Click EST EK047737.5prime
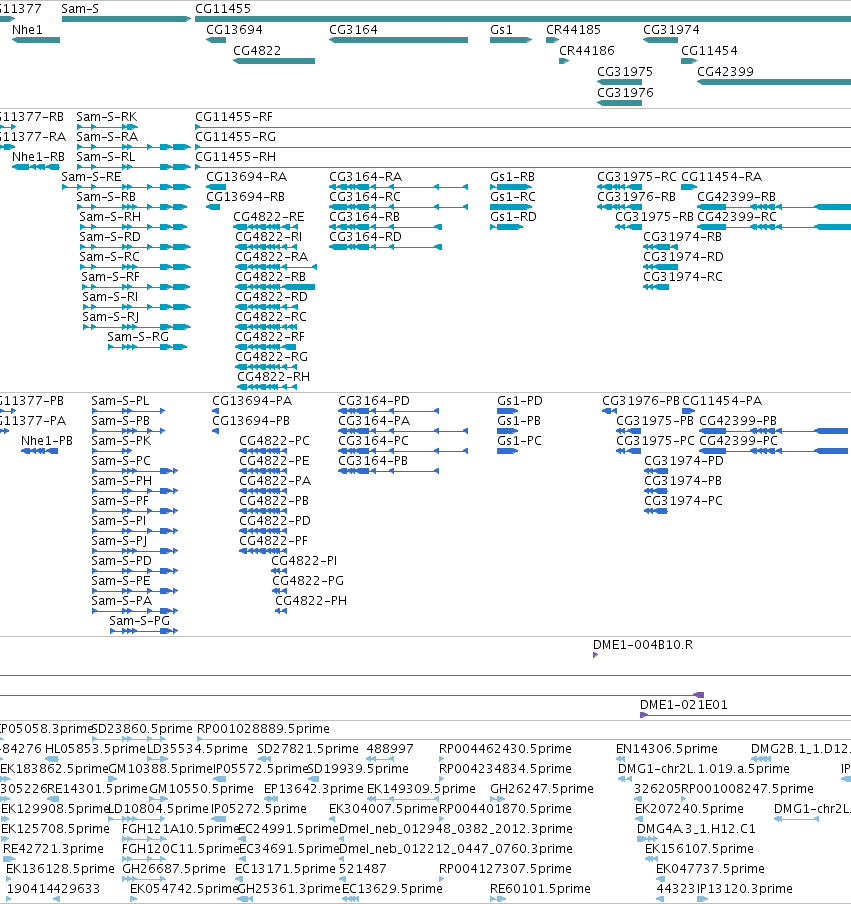The image size is (851, 904). coord(710,869)
